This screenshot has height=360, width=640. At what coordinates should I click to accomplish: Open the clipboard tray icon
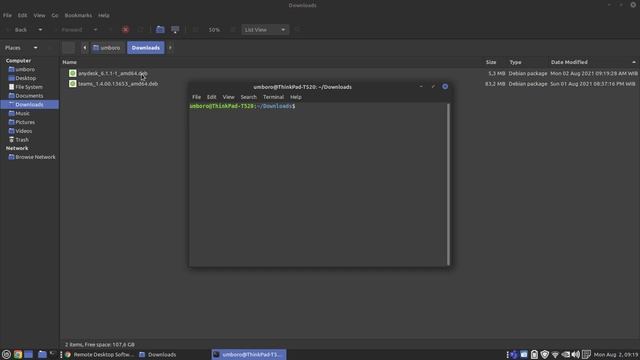(534, 355)
